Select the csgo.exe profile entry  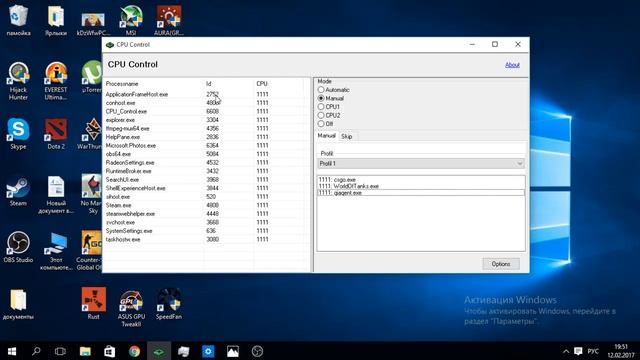click(x=421, y=180)
